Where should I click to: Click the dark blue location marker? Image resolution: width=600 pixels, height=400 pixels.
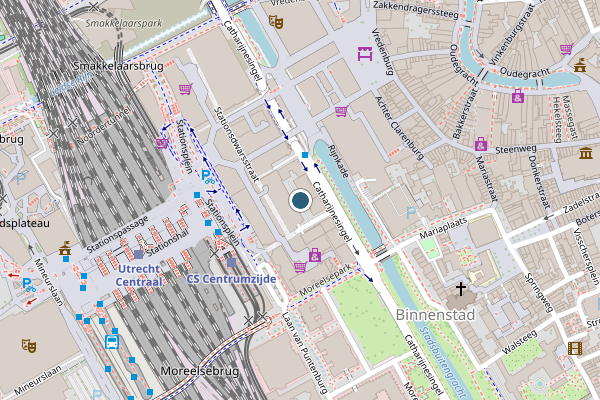[300, 200]
